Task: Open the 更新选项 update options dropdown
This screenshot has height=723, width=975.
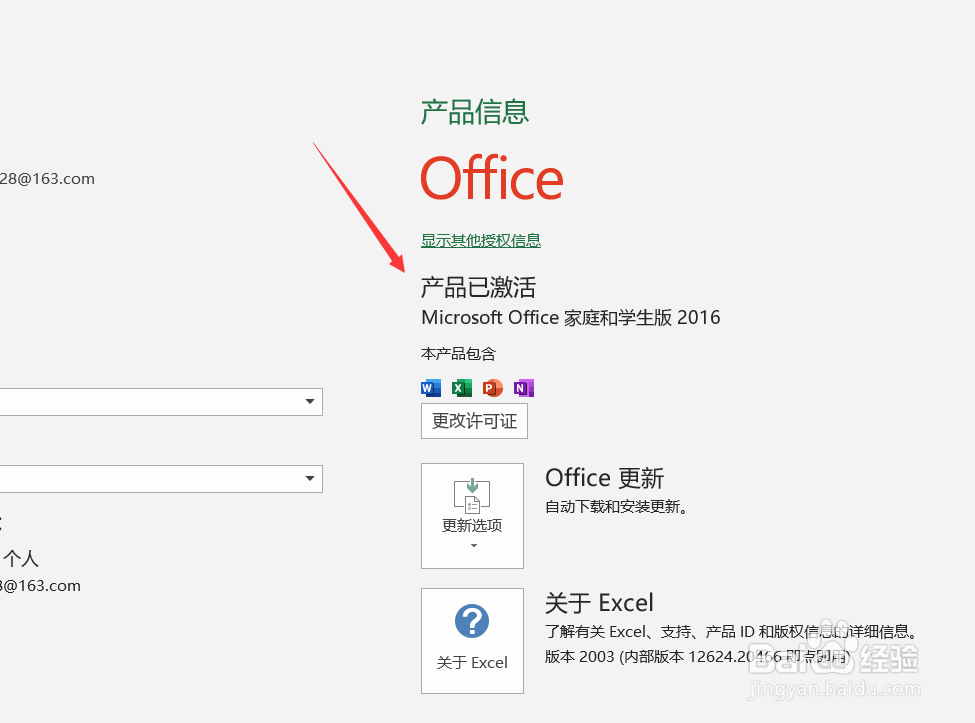Action: pyautogui.click(x=472, y=515)
